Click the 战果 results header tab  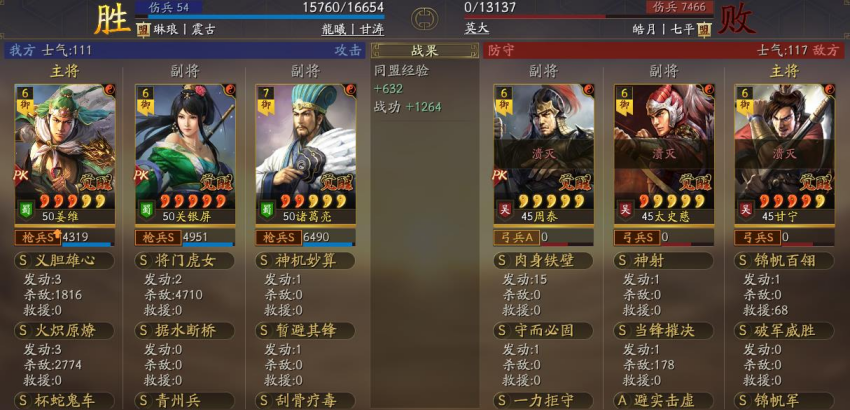tap(424, 50)
